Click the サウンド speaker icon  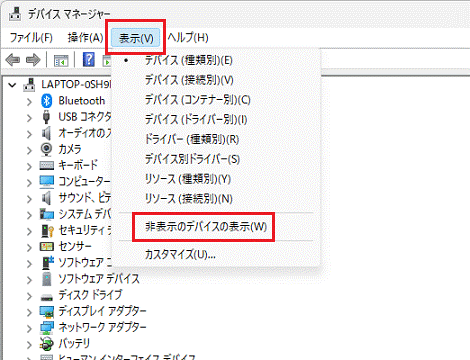pyautogui.click(x=47, y=198)
